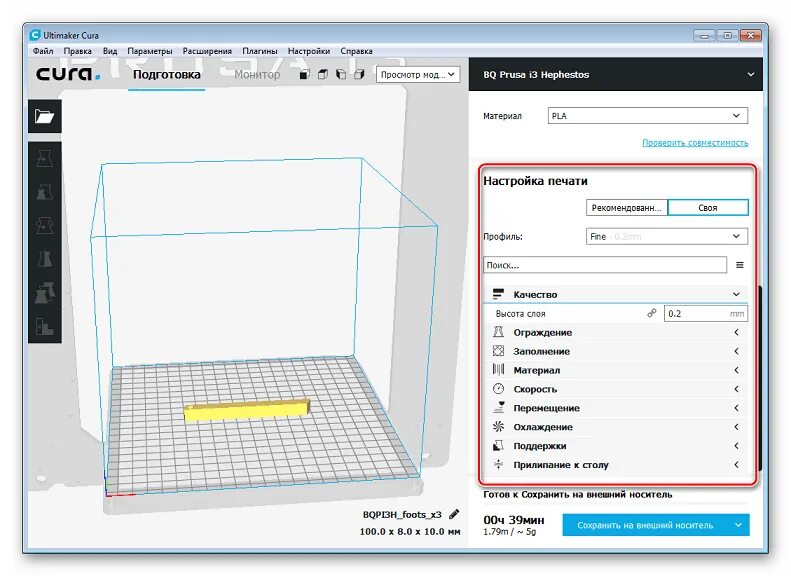Viewport: 791px width, 576px height.
Task: Switch camera to front view cube icon
Action: tap(304, 75)
